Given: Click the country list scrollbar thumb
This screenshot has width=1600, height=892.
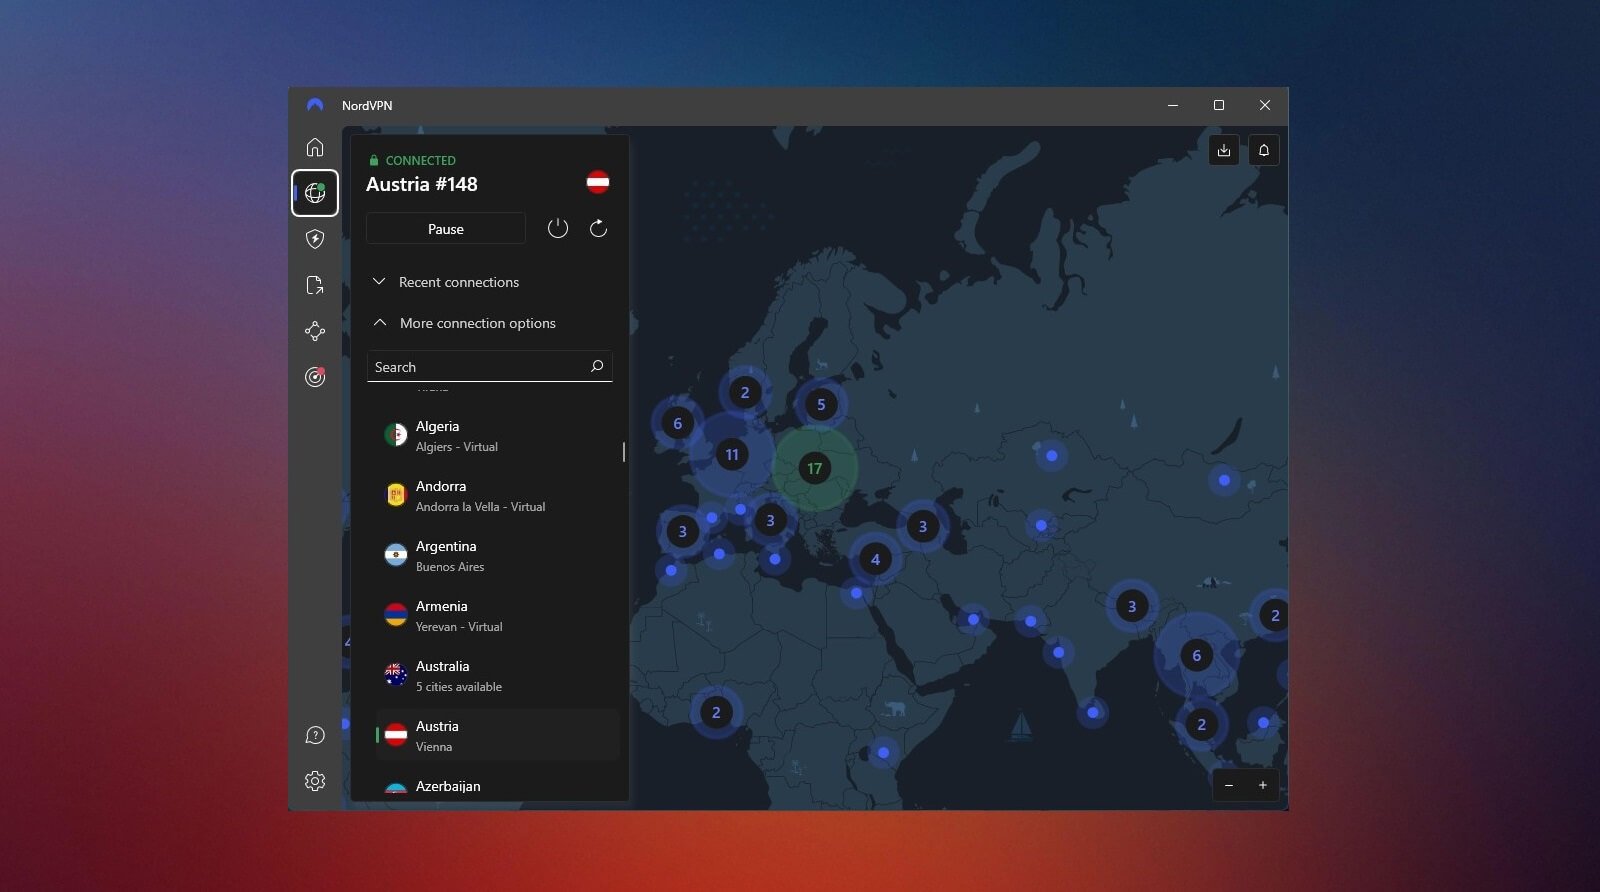Looking at the screenshot, I should point(624,452).
